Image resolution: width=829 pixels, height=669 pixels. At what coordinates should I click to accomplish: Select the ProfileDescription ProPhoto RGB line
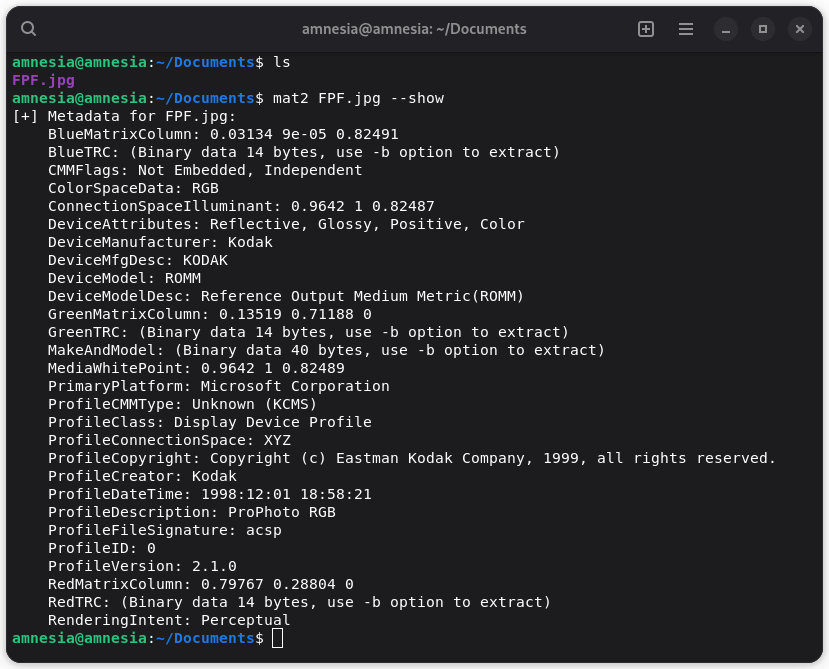point(197,512)
